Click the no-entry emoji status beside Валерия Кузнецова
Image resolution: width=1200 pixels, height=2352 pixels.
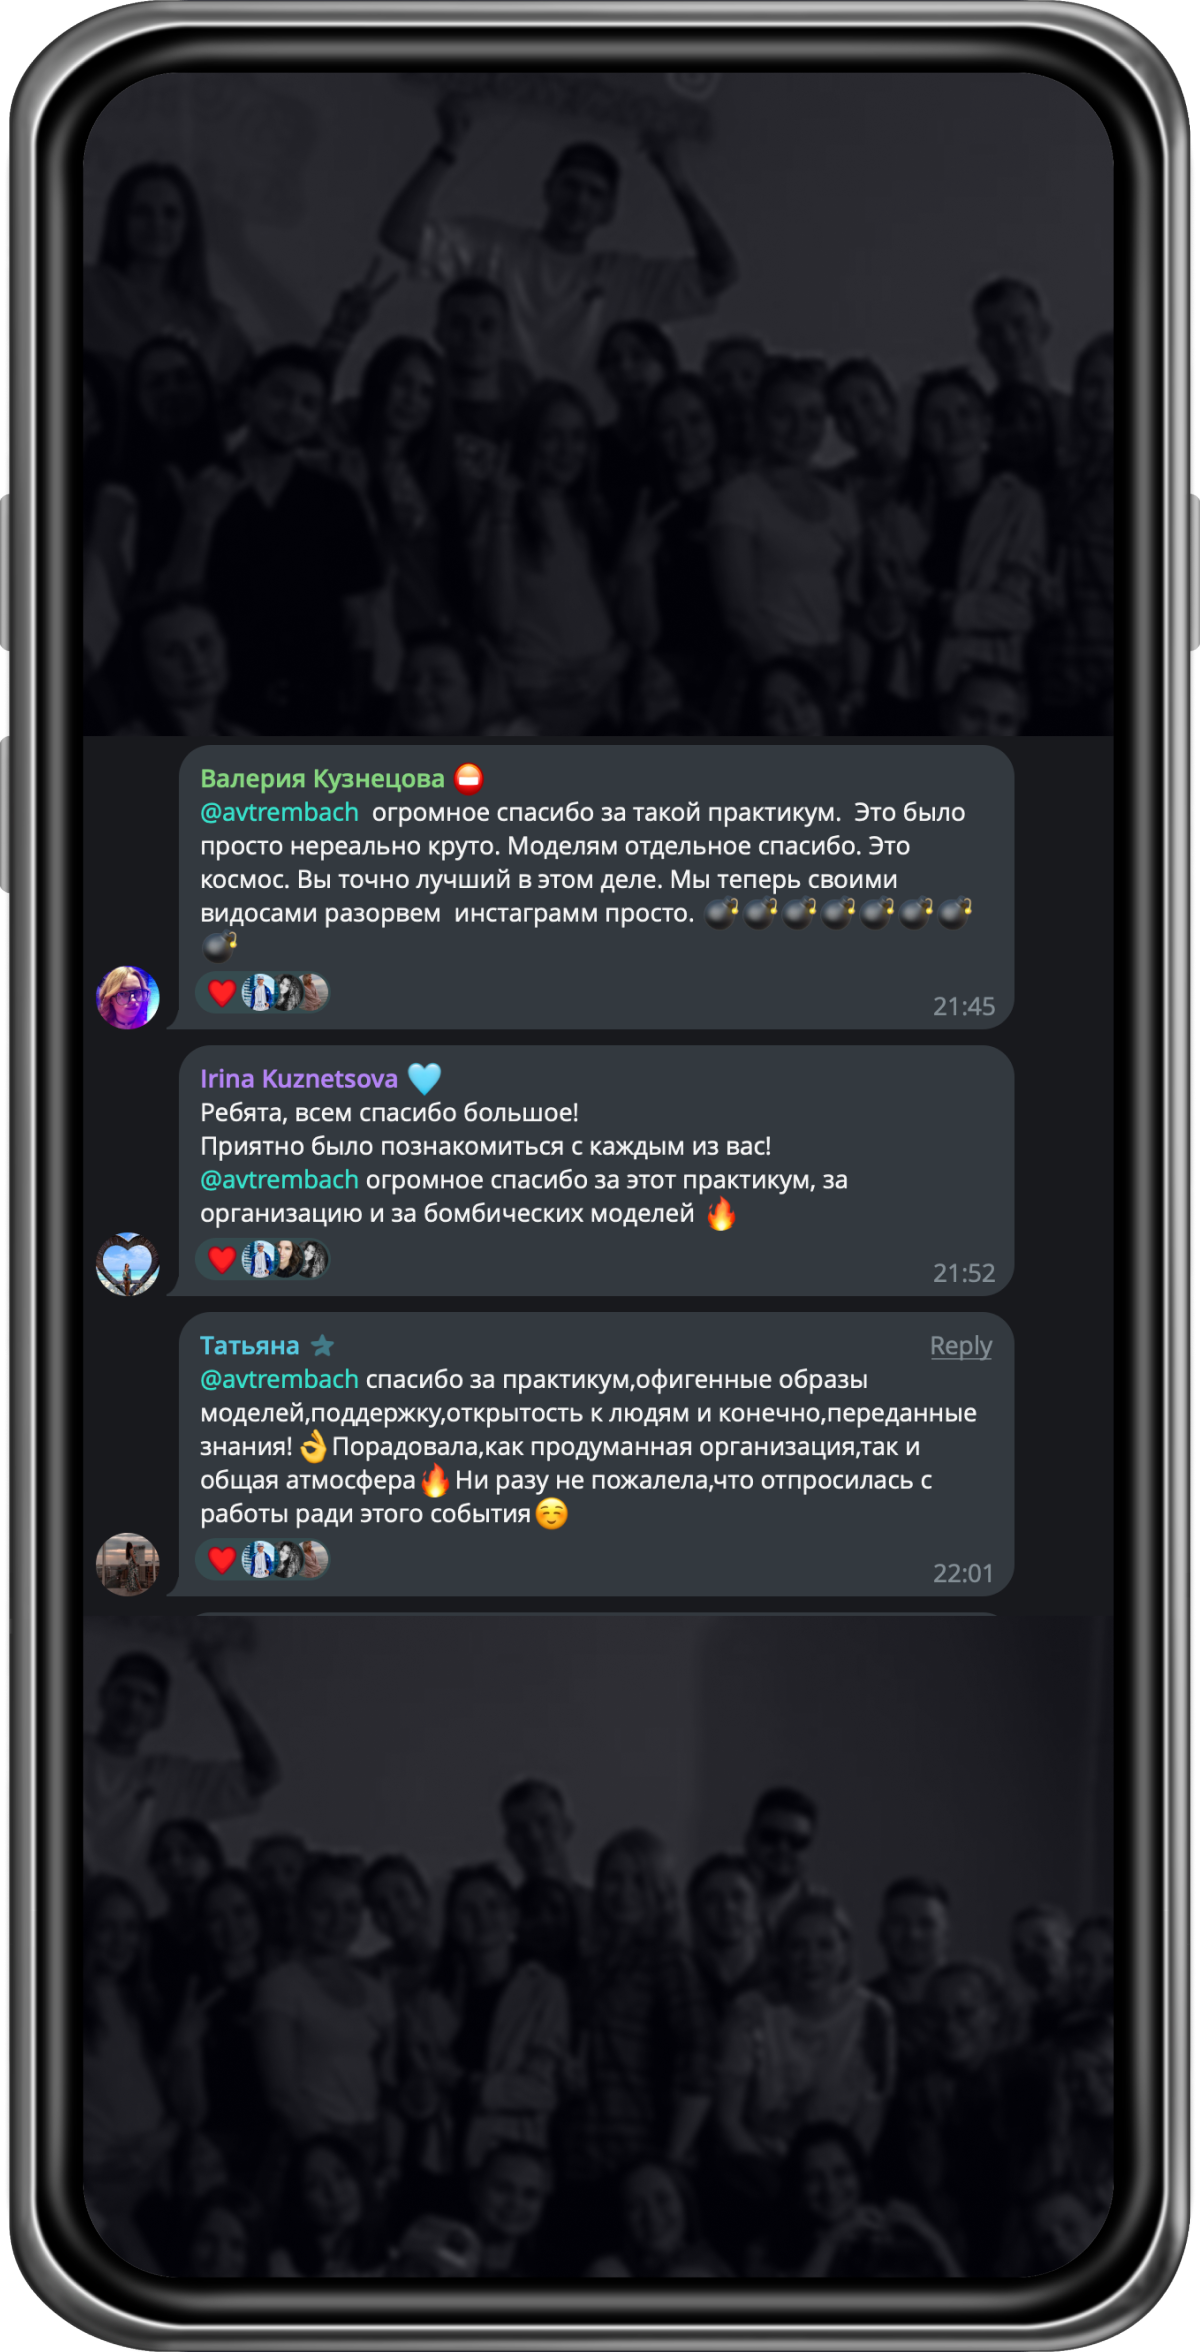(x=469, y=778)
